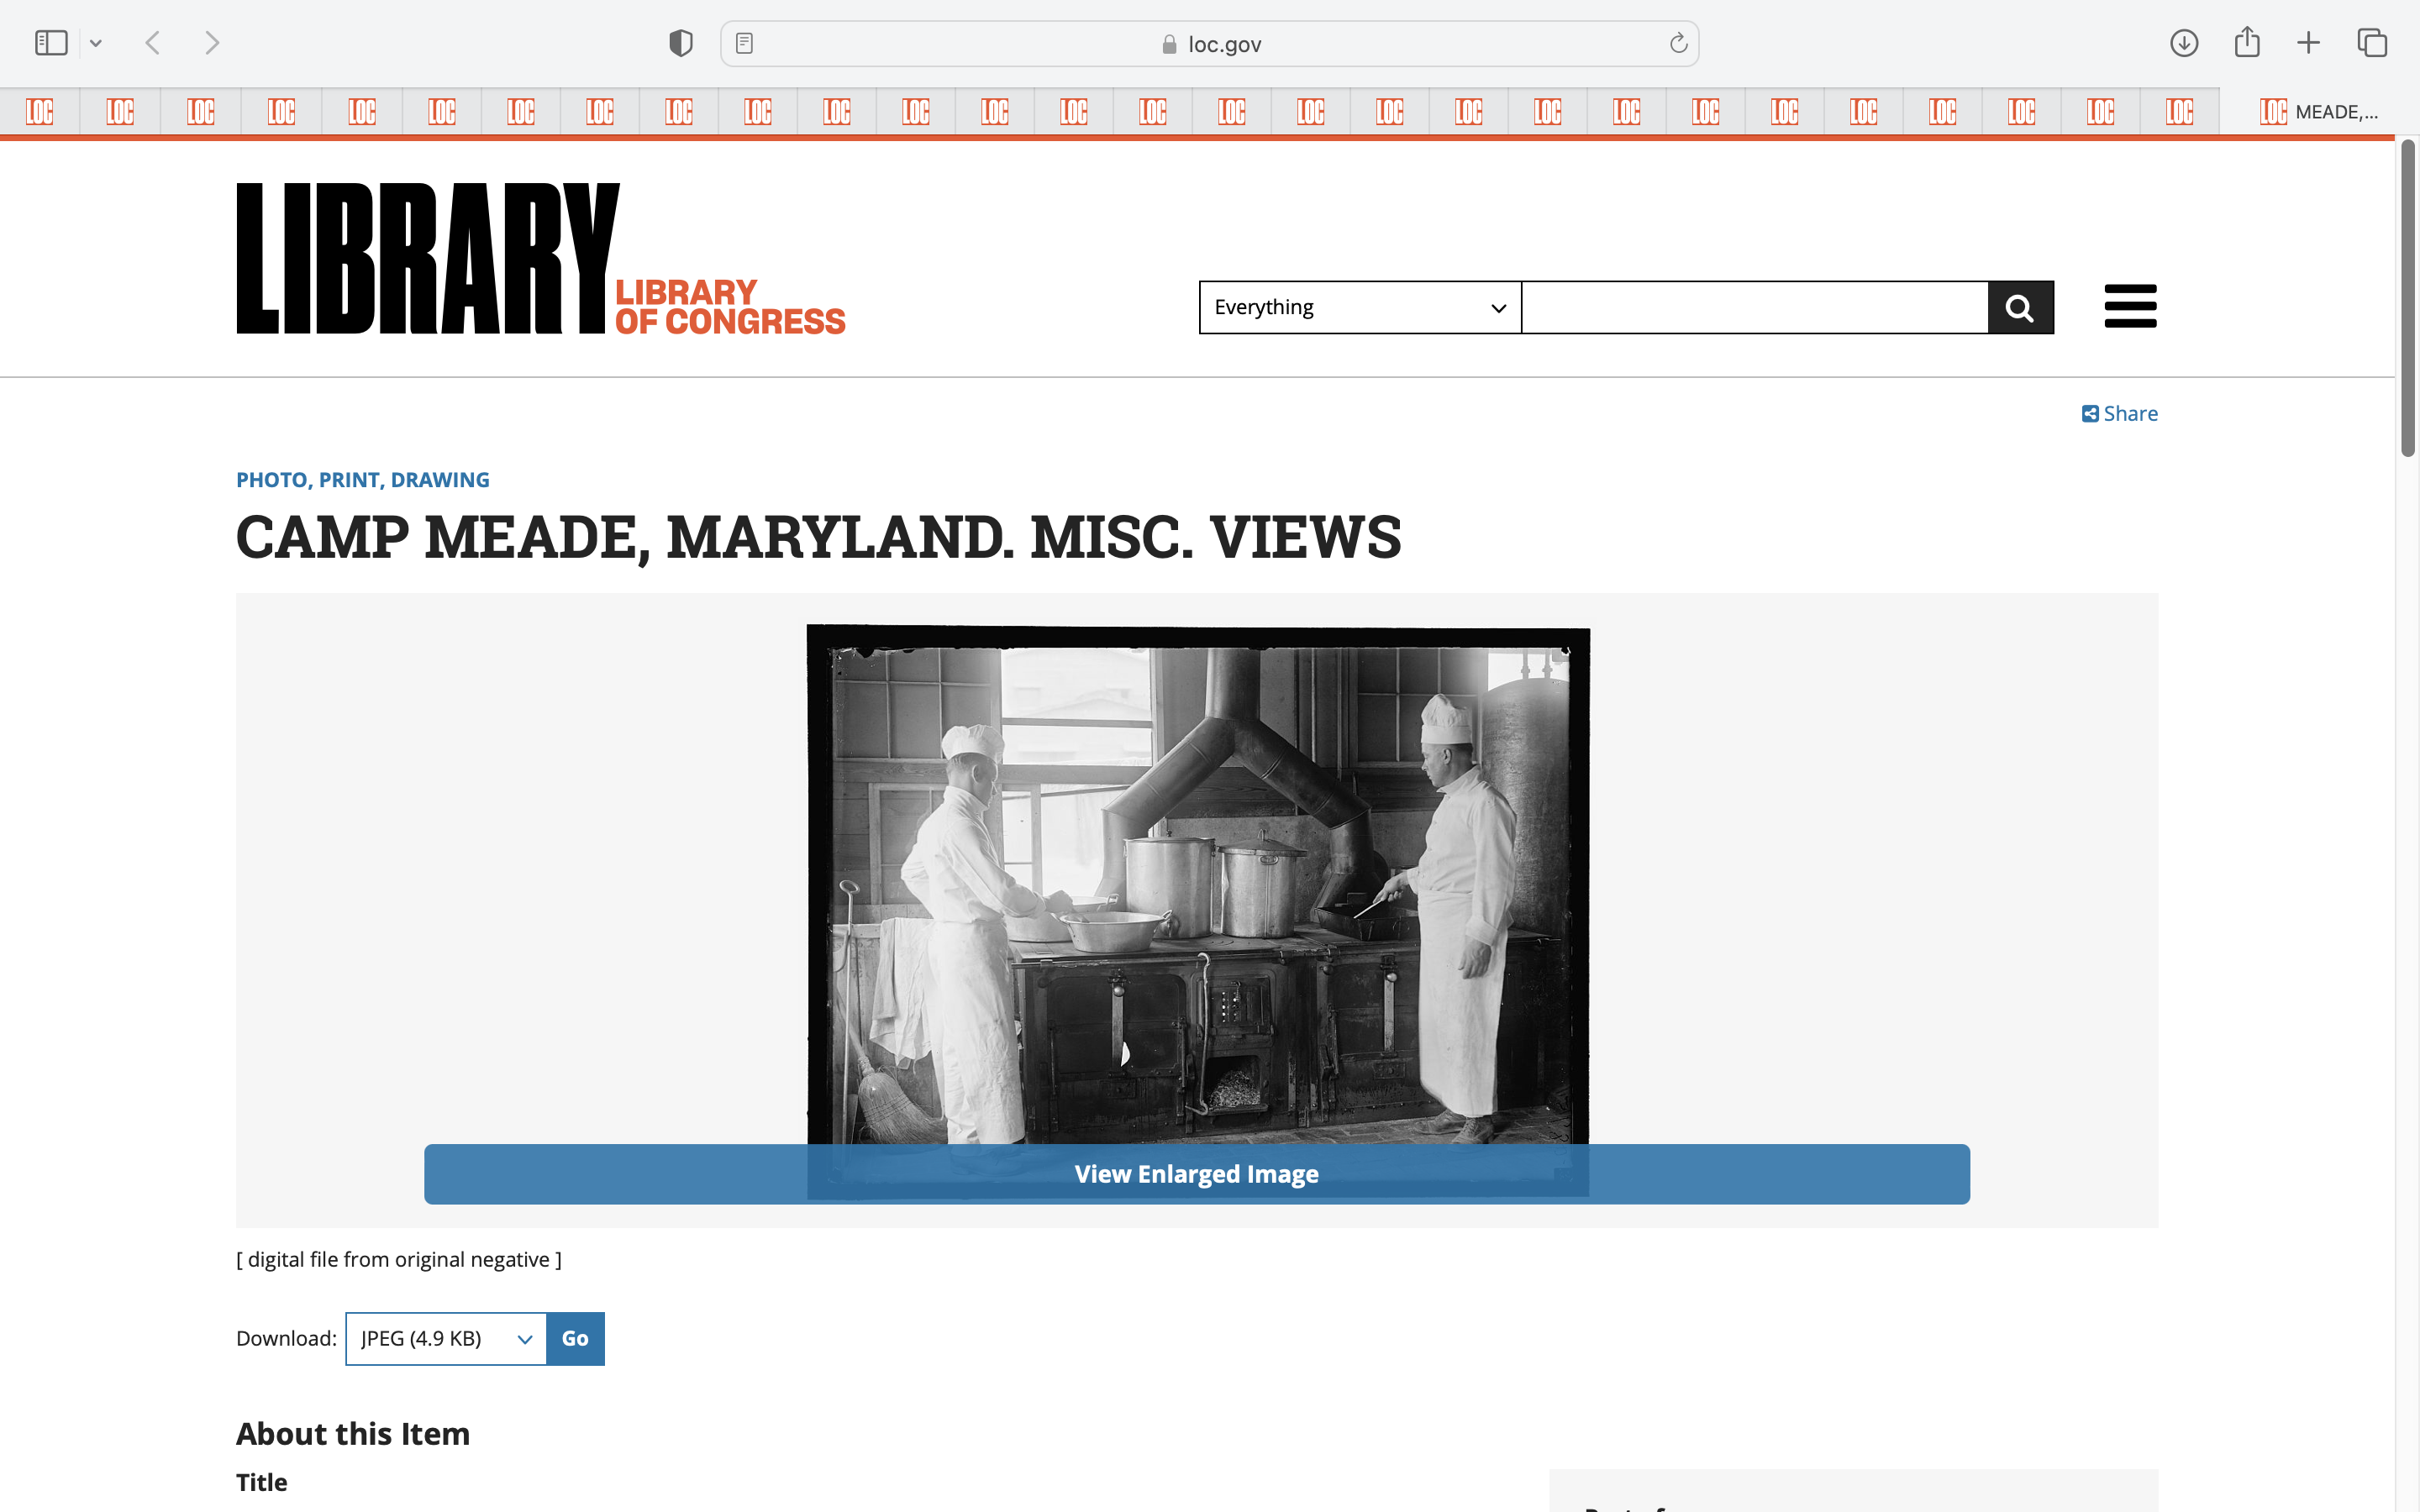
Task: Click the Safari share toolbar icon
Action: coord(2247,43)
